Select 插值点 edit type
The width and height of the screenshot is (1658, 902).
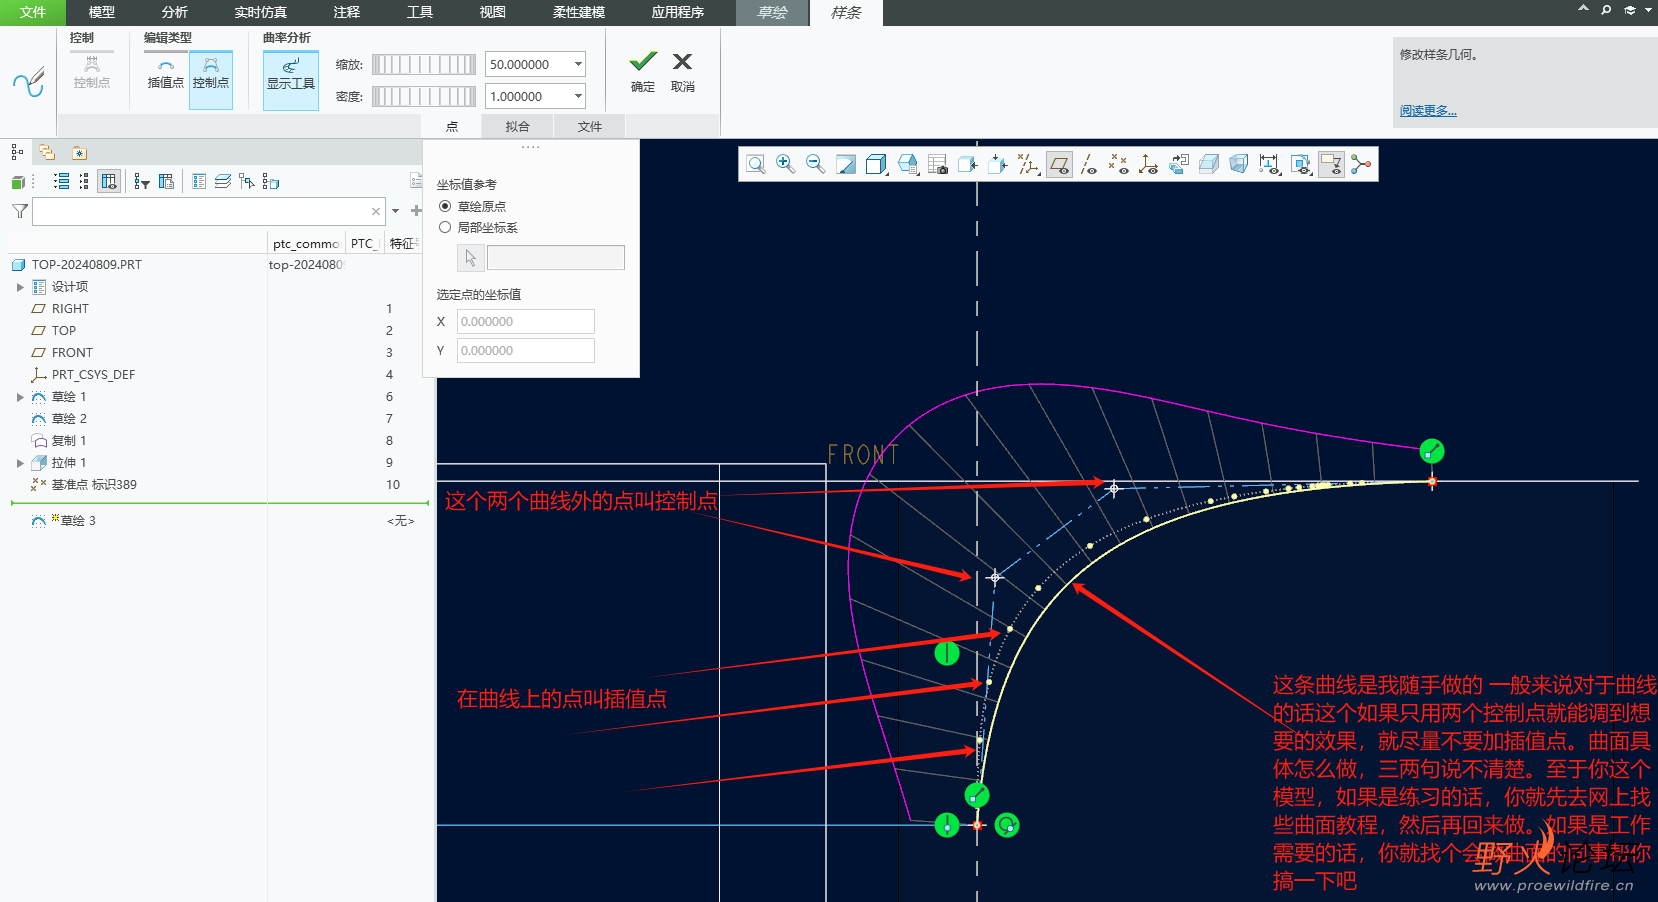click(166, 74)
